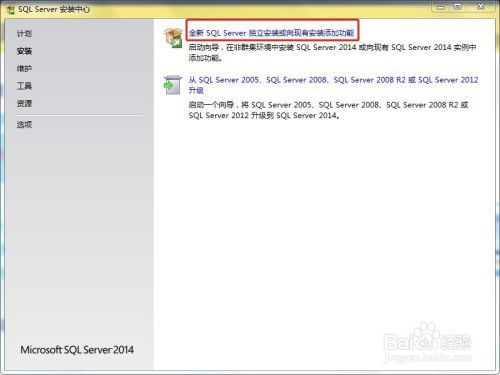Open the 维护 sidebar page
The height and width of the screenshot is (375, 500).
coord(24,69)
